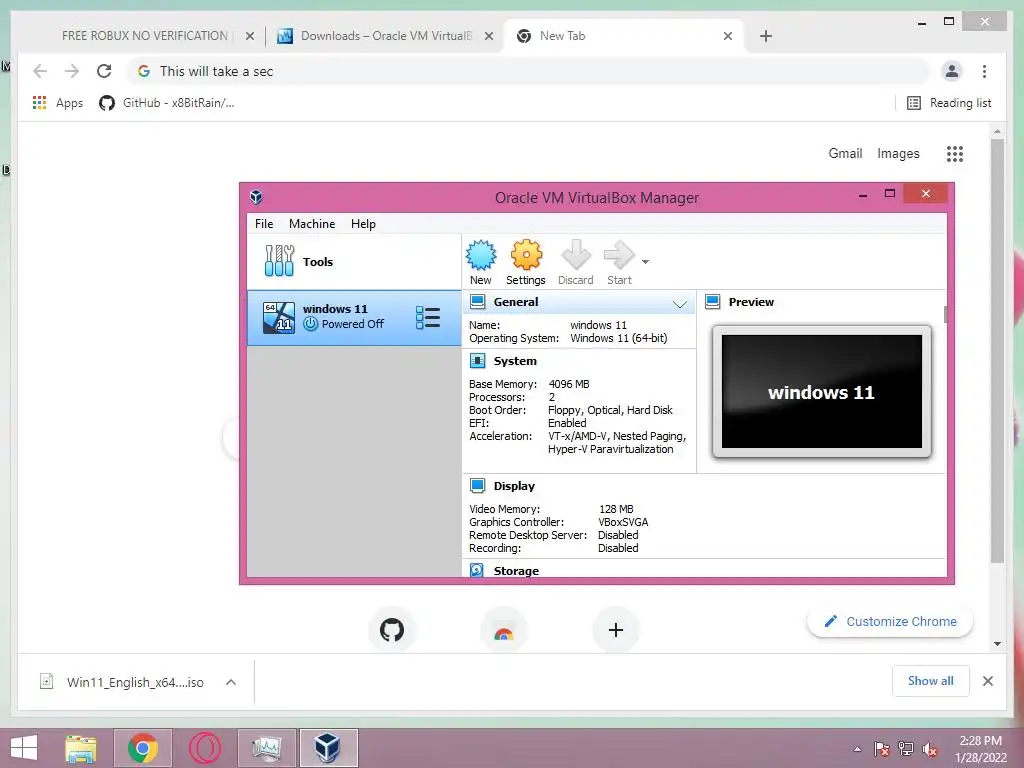This screenshot has height=768, width=1024.
Task: Collapse the General section chevron
Action: click(x=679, y=304)
